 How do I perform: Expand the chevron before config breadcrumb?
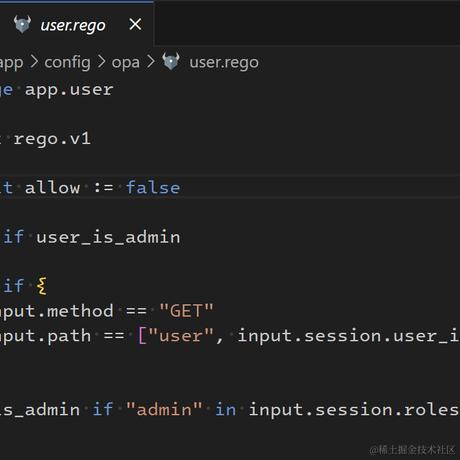34,62
